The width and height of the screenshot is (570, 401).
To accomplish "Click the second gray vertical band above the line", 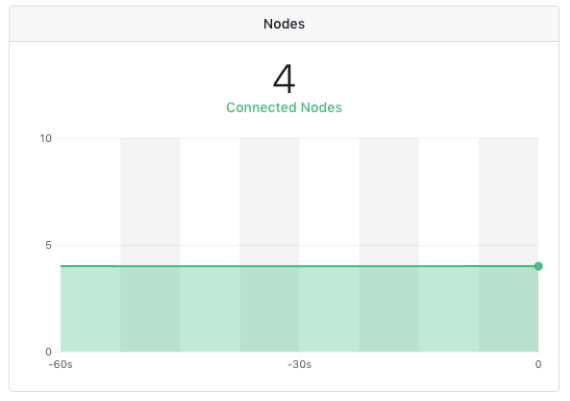I will (269, 201).
